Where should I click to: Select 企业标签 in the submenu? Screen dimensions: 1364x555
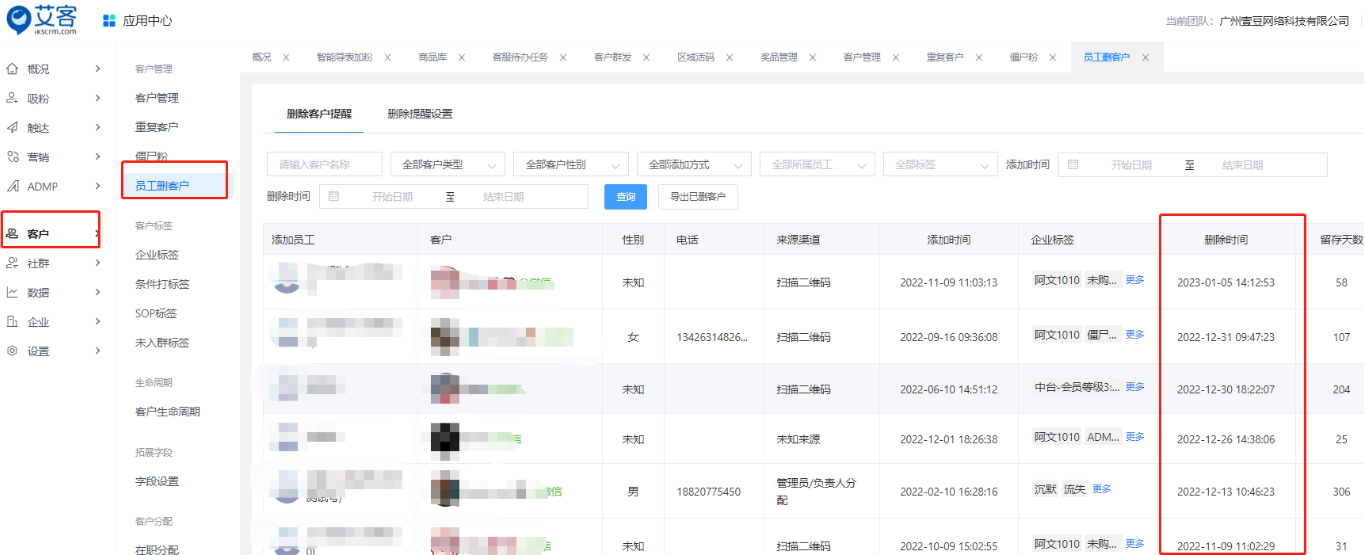coord(157,255)
